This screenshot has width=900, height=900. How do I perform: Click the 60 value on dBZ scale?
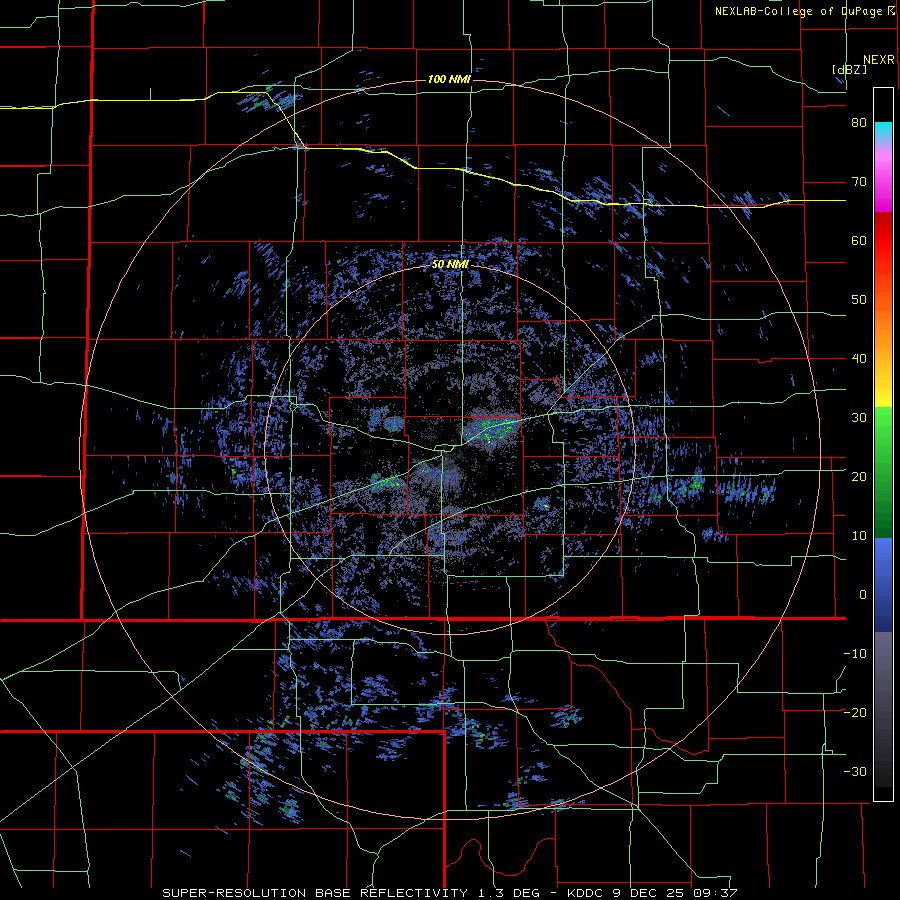click(859, 240)
